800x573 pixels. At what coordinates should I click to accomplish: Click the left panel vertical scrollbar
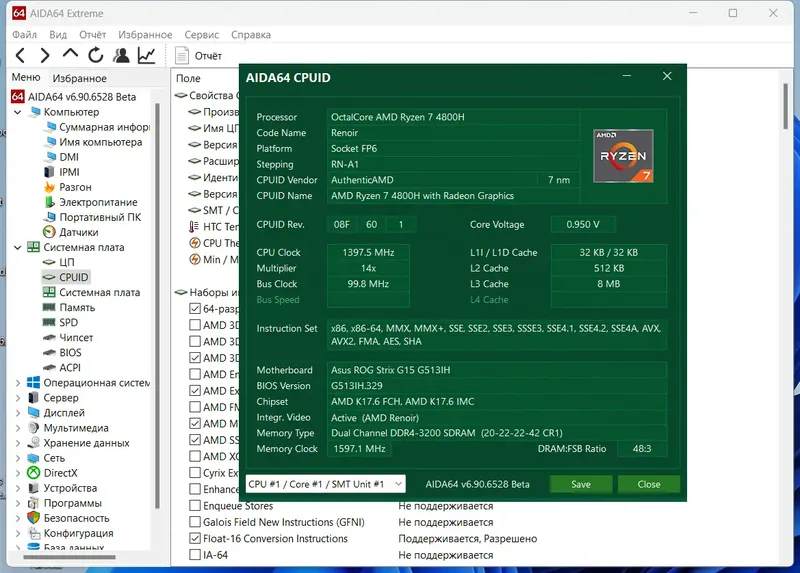[156, 300]
